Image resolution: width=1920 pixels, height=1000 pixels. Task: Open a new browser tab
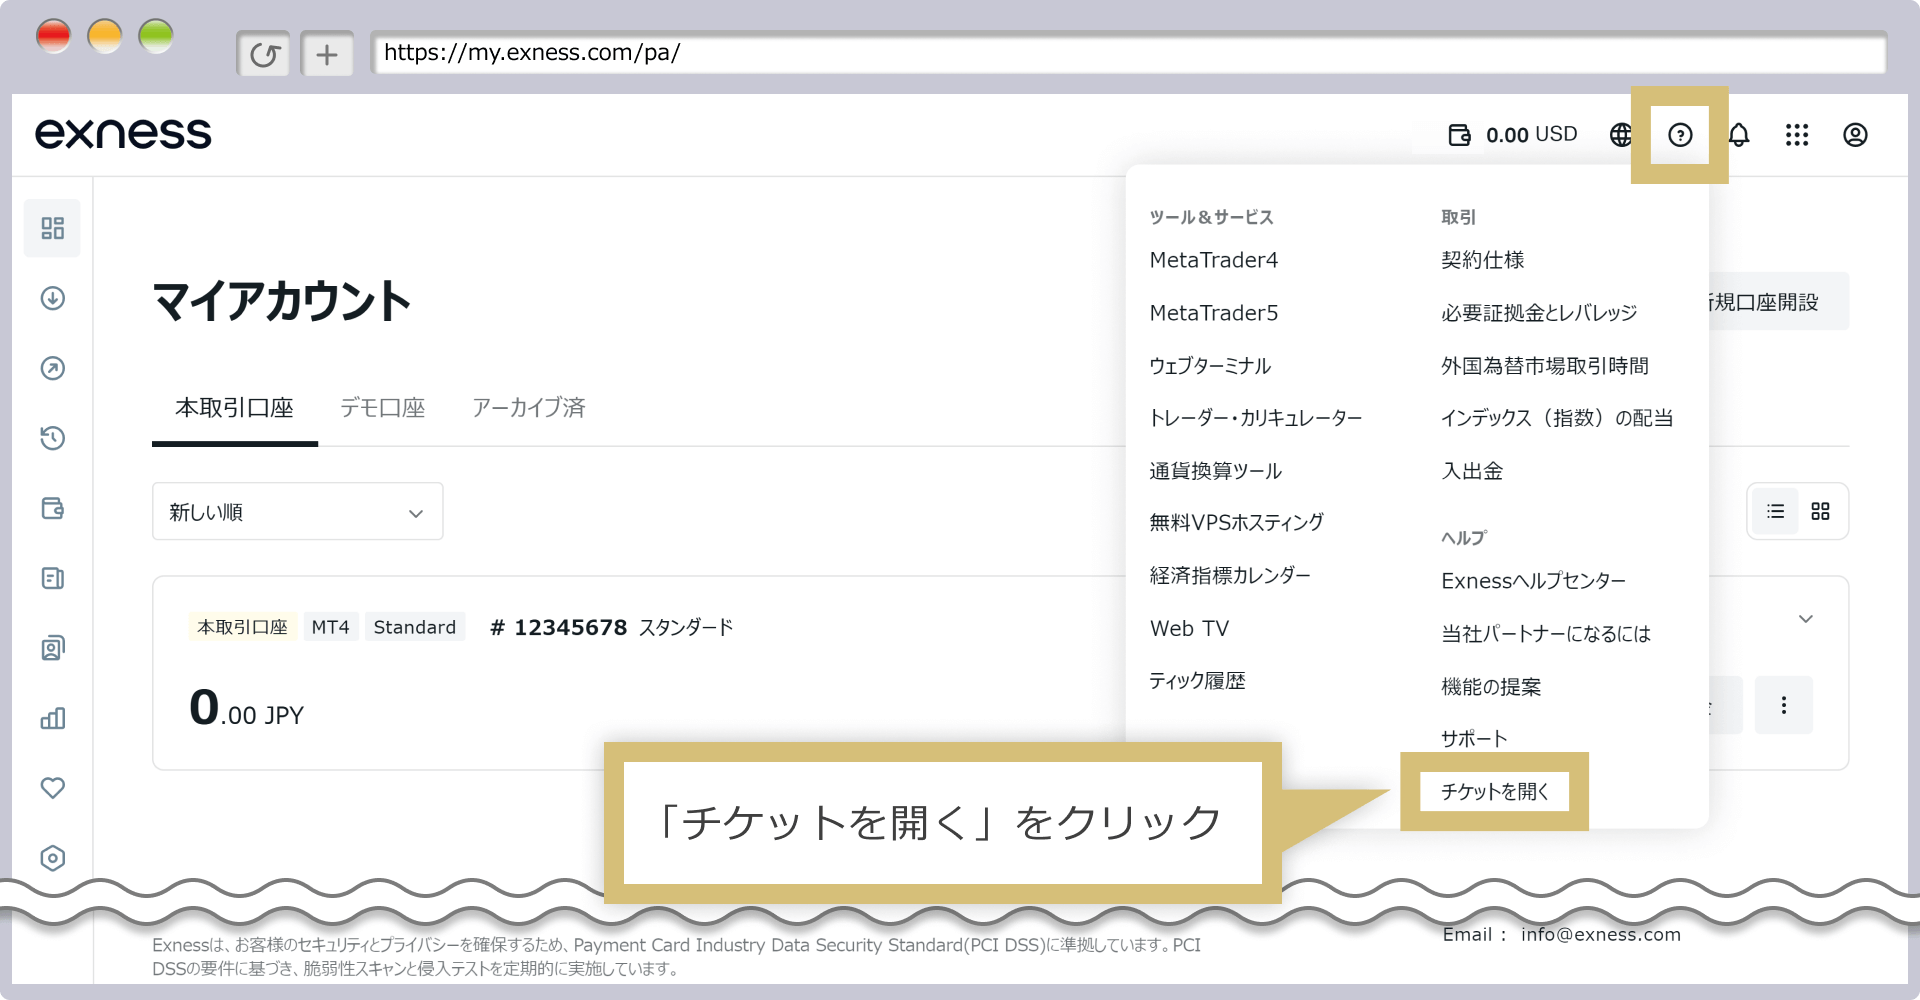[327, 54]
